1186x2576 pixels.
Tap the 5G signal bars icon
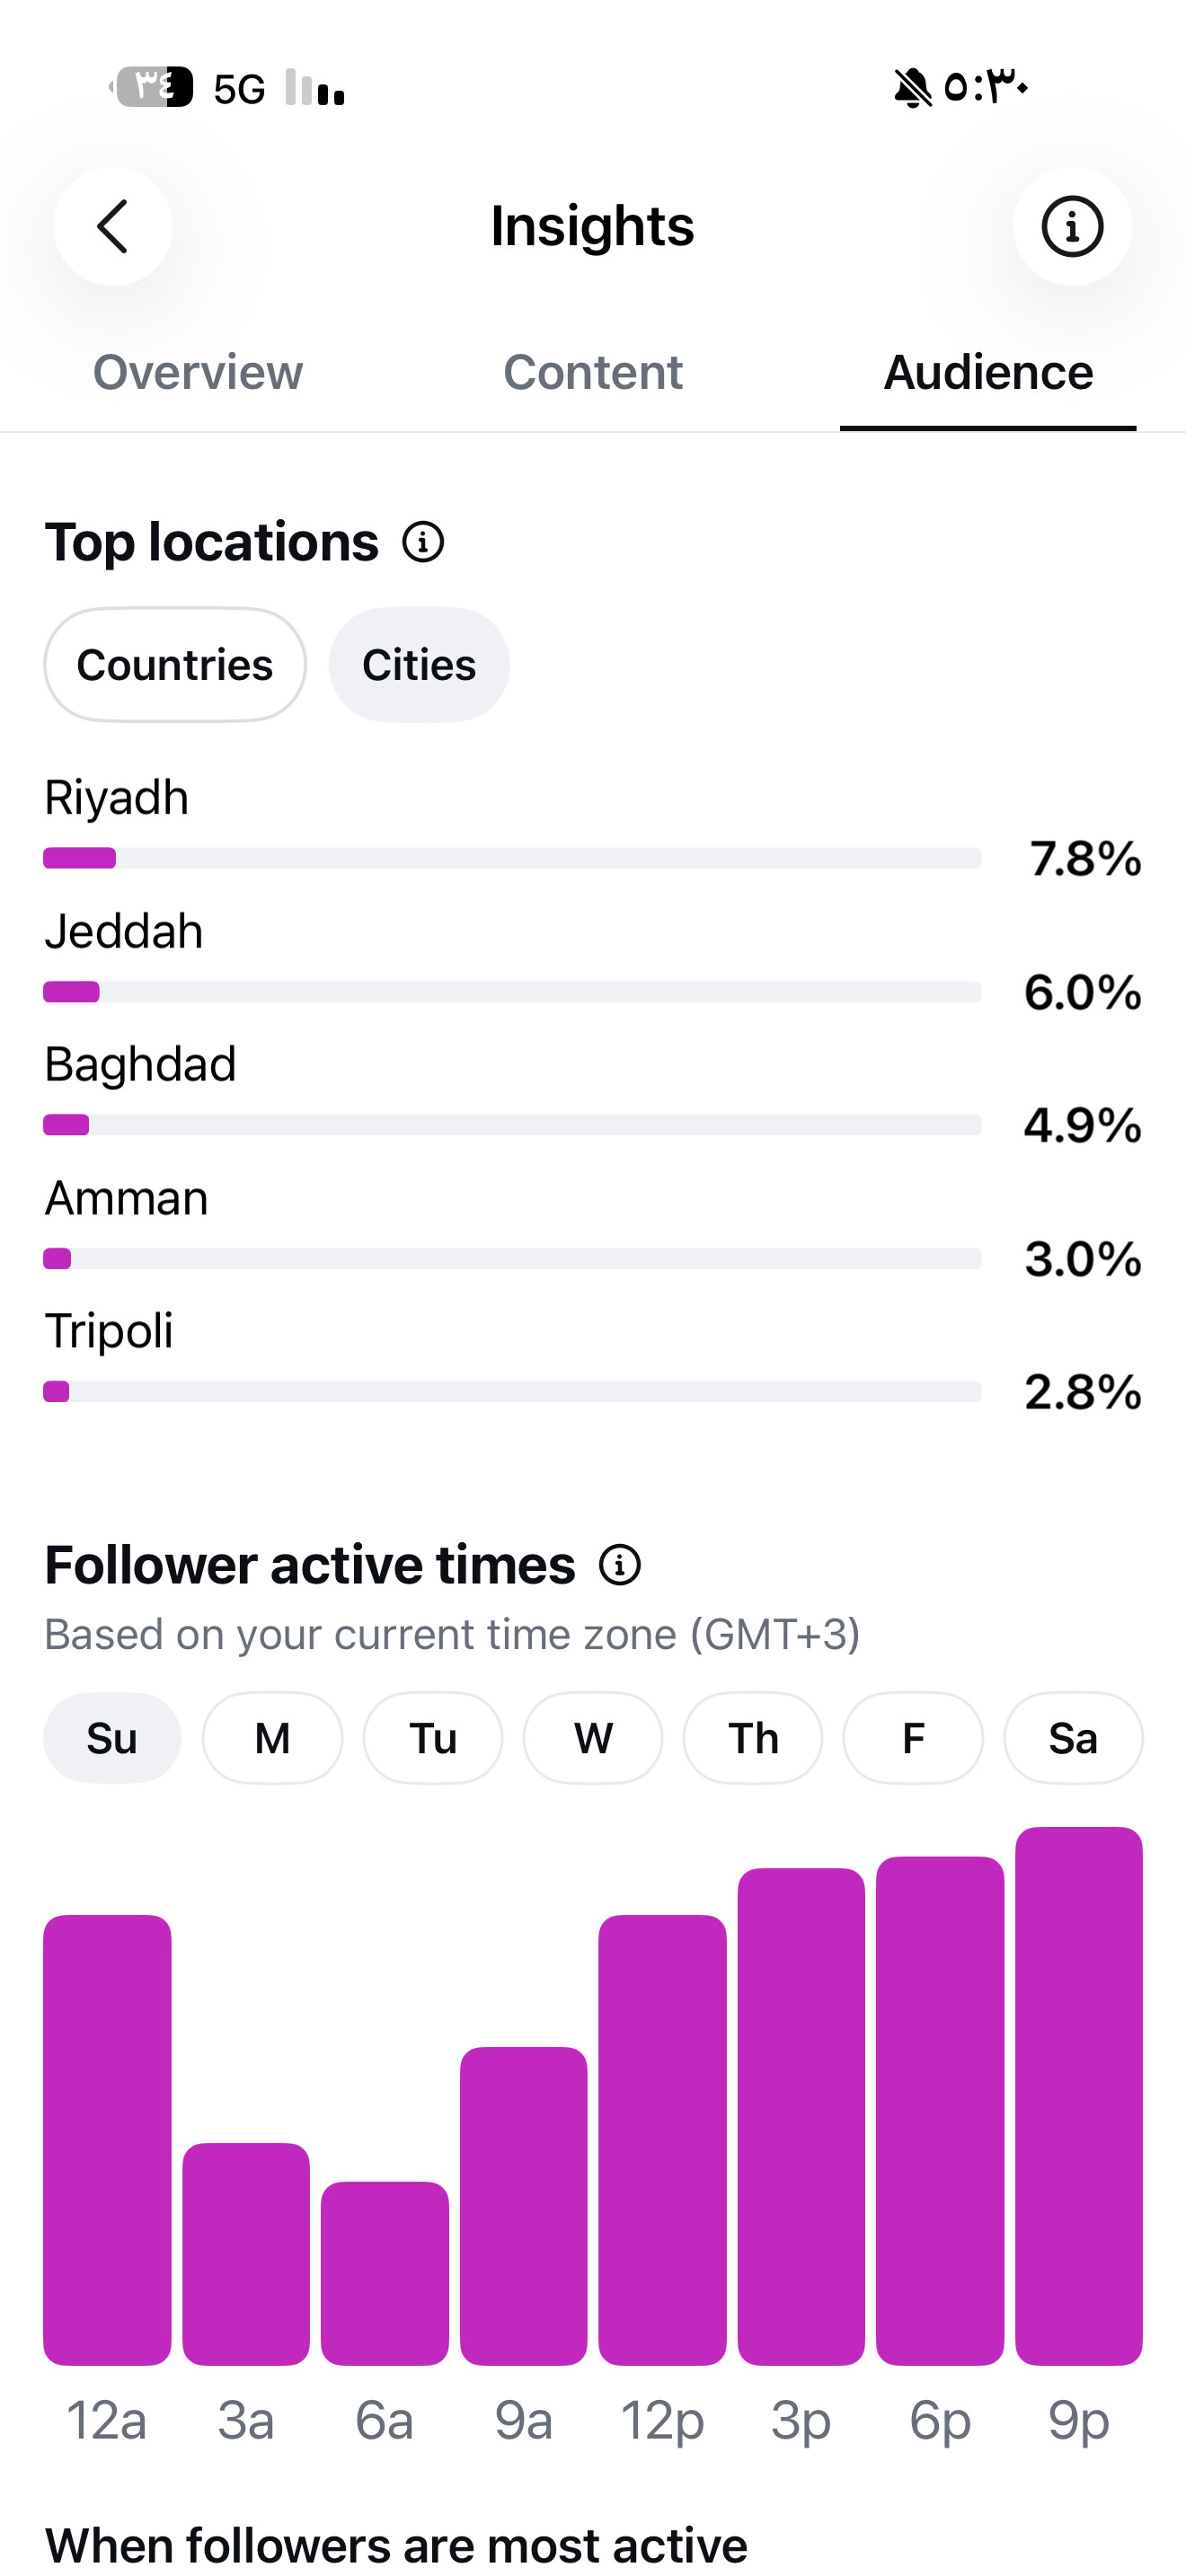click(x=315, y=88)
